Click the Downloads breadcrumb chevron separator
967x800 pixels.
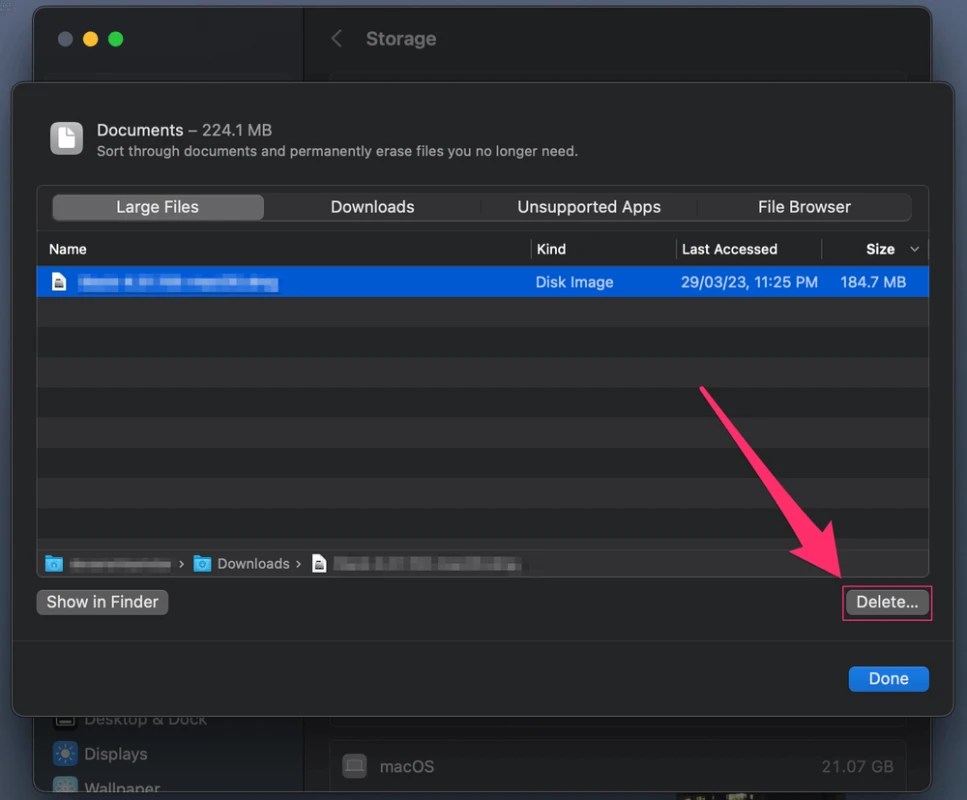pyautogui.click(x=297, y=563)
